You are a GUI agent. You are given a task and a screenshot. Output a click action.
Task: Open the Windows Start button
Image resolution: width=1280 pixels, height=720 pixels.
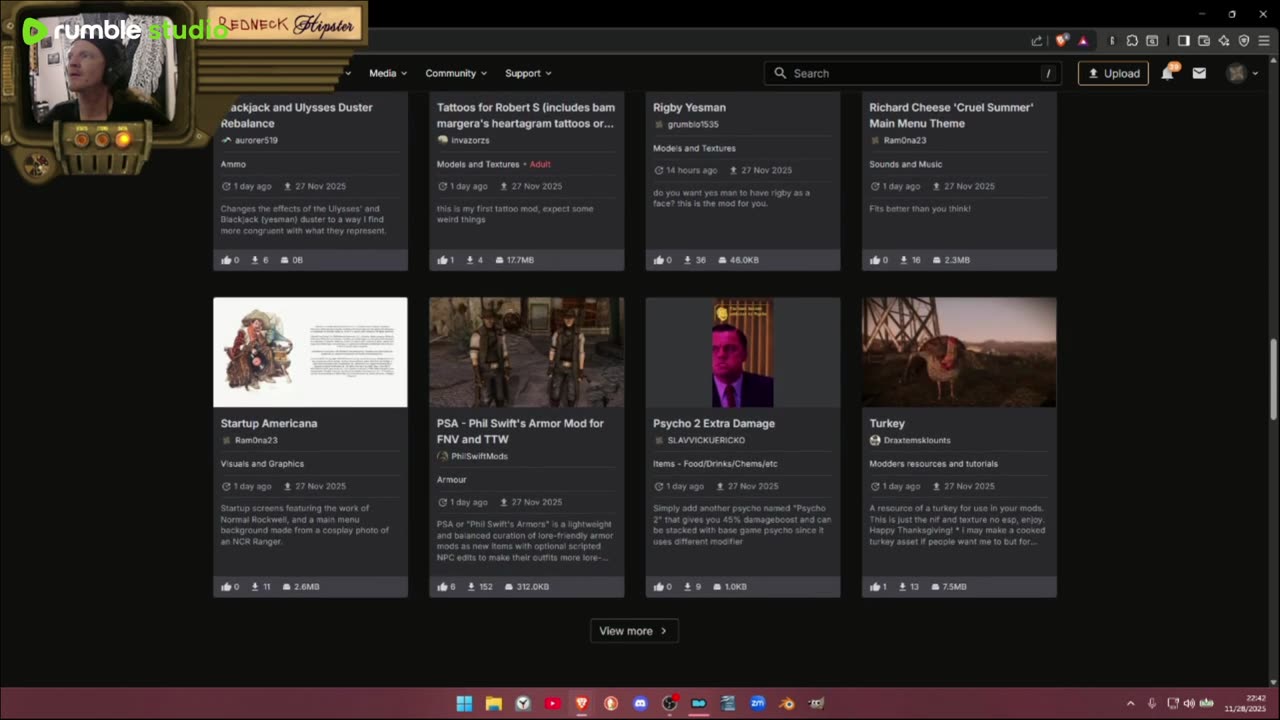tap(464, 703)
